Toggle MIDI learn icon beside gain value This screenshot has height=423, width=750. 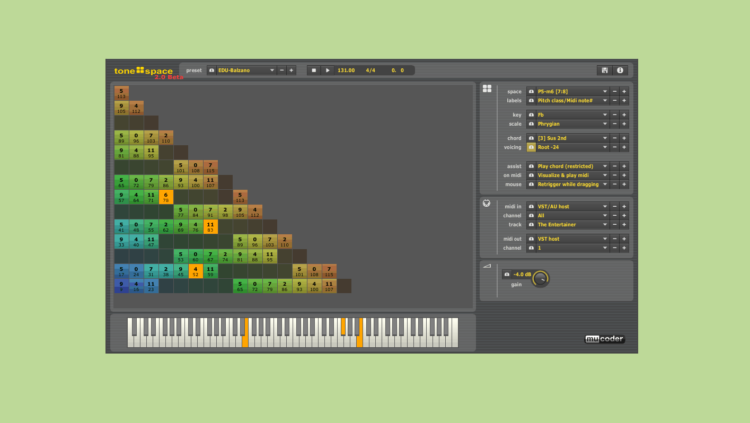pyautogui.click(x=507, y=274)
